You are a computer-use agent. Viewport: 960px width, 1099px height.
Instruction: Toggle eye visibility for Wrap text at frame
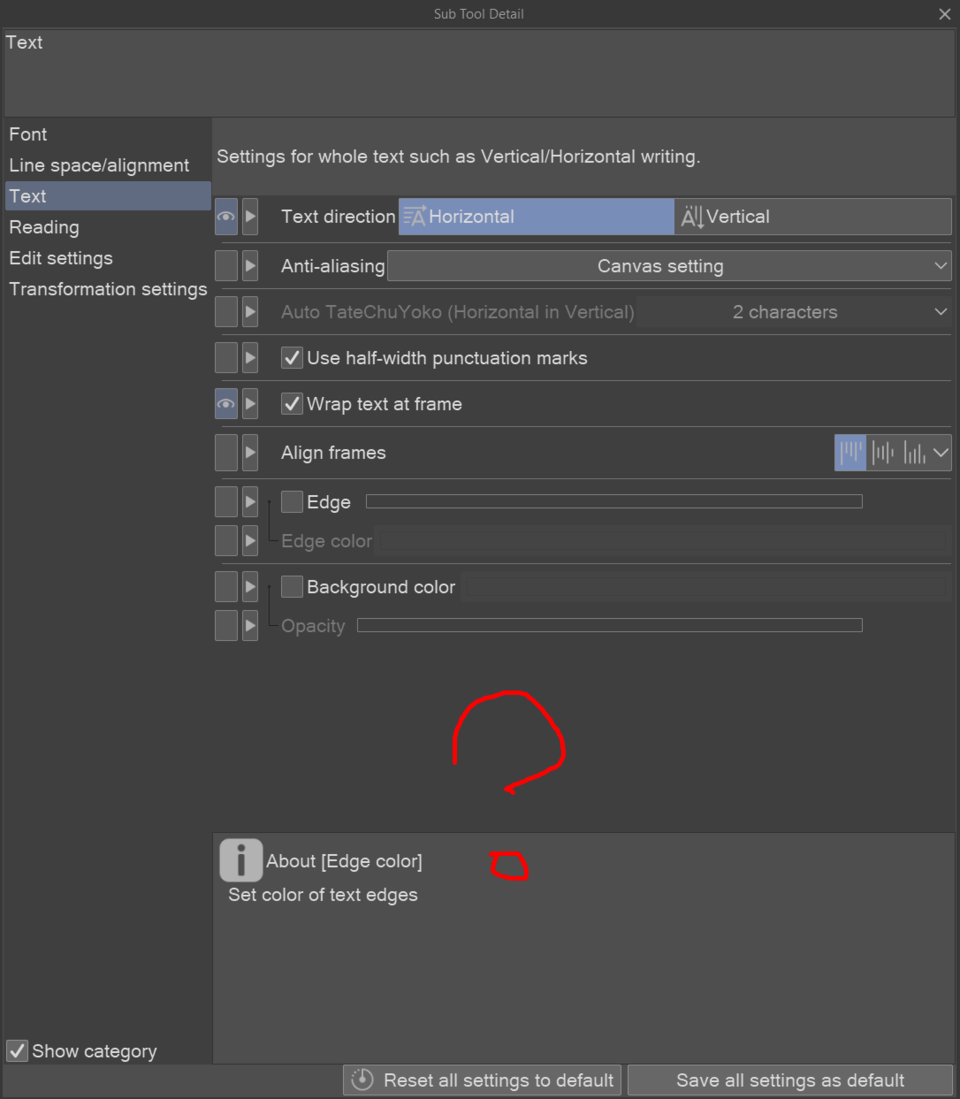[x=226, y=404]
